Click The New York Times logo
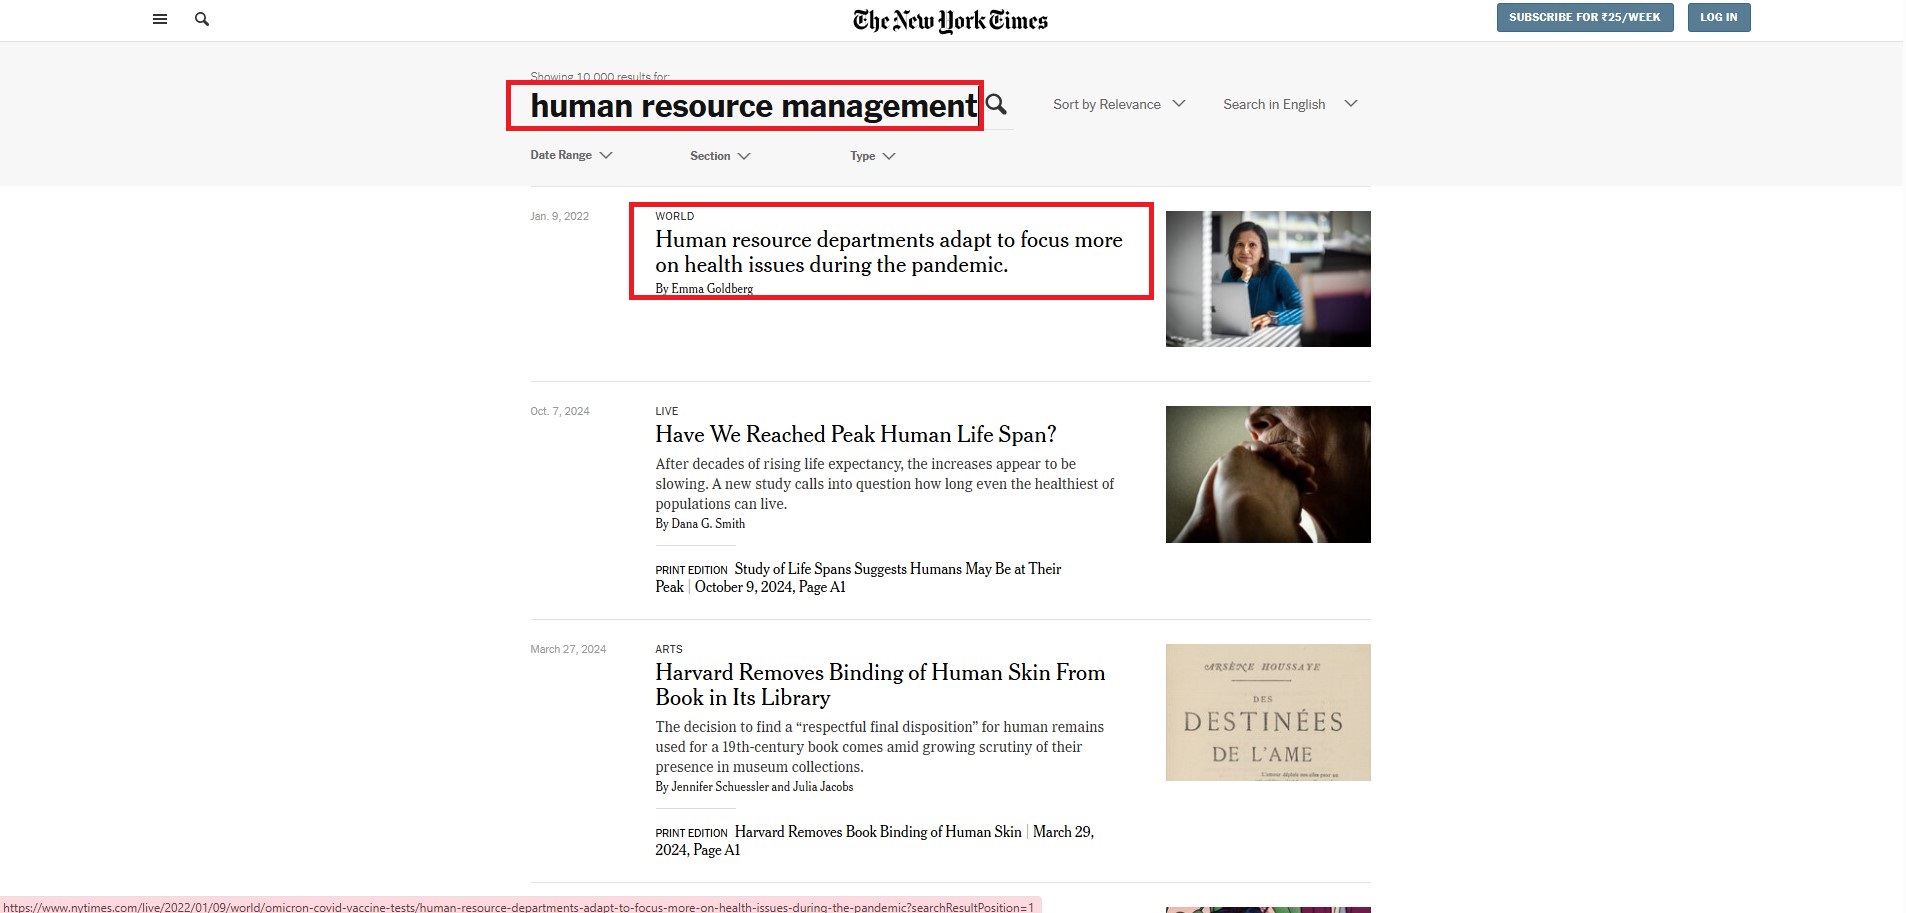The width and height of the screenshot is (1906, 913). point(950,21)
